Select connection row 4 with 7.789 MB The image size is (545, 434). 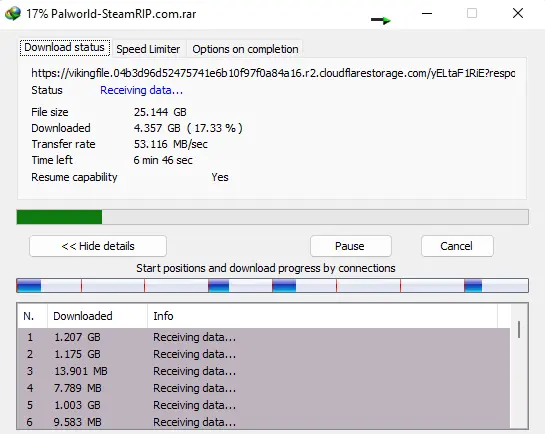[x=264, y=388]
